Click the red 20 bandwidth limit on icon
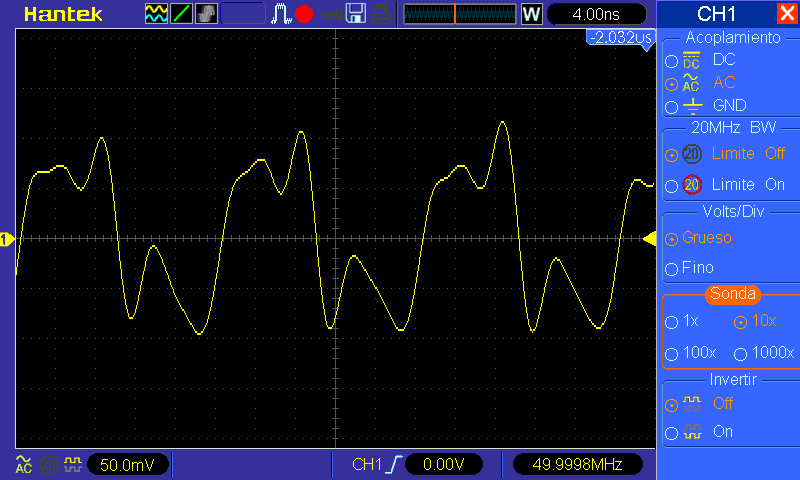Screen dimensions: 800x480 [692, 185]
